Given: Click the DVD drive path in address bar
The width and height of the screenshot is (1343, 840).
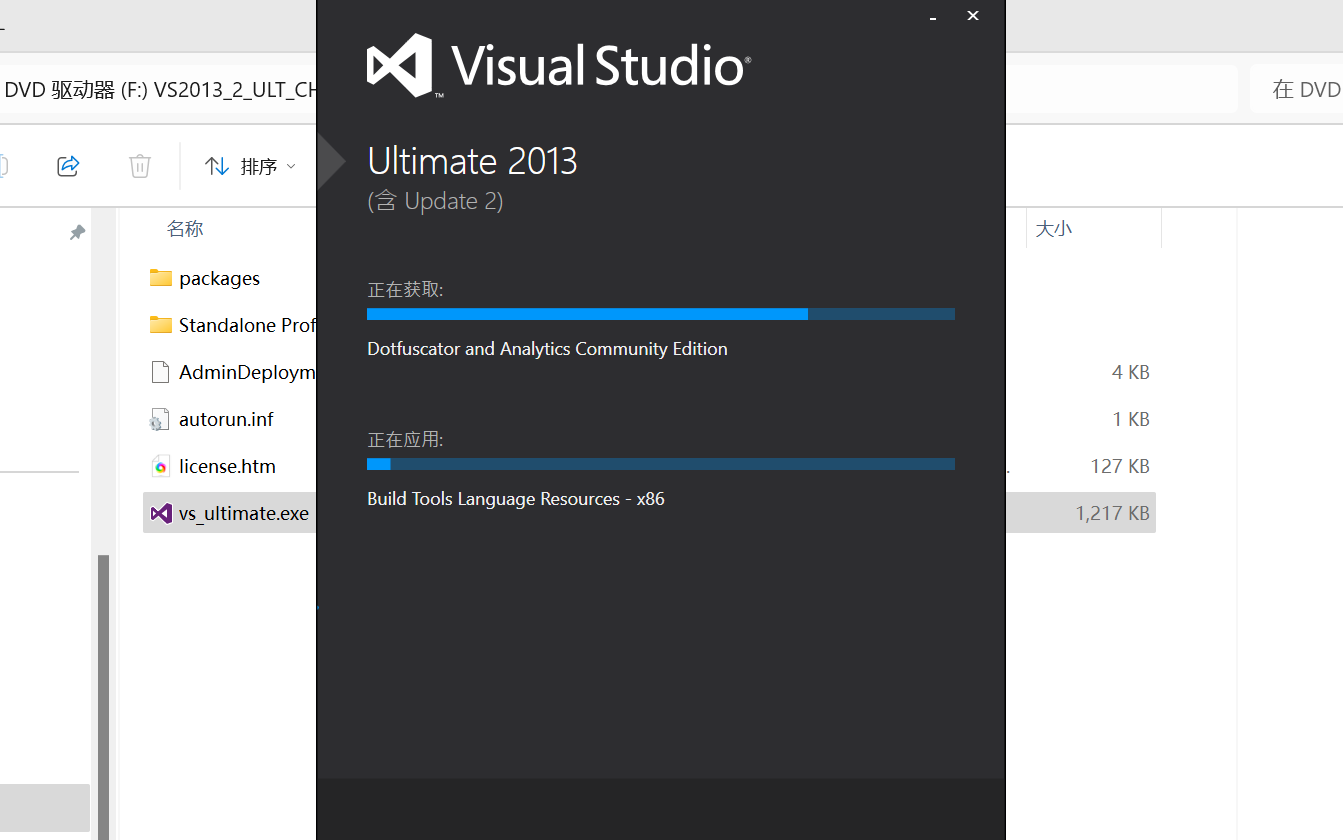Looking at the screenshot, I should point(161,89).
